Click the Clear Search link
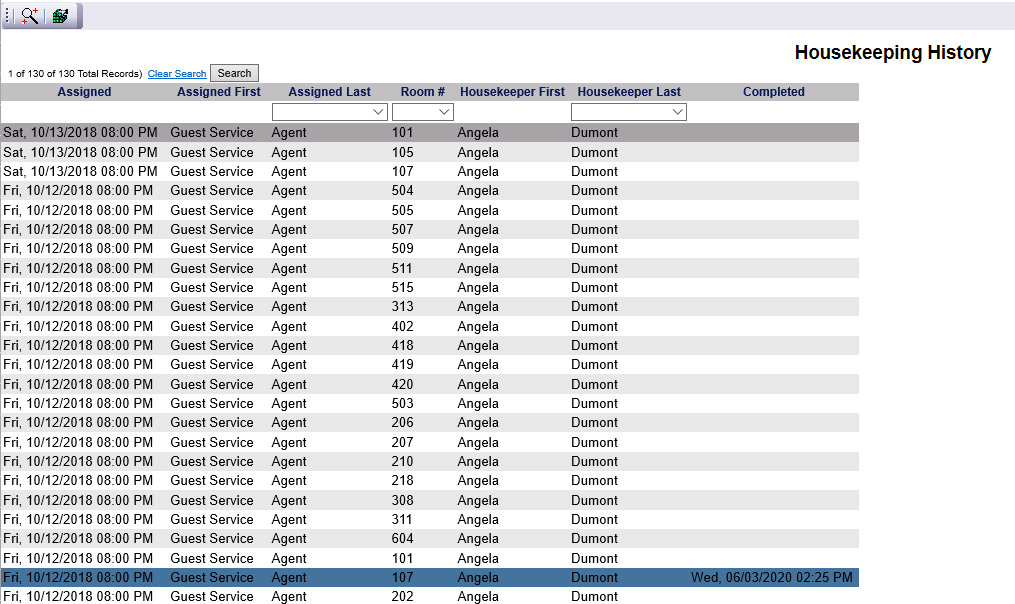This screenshot has width=1015, height=604. pos(177,74)
